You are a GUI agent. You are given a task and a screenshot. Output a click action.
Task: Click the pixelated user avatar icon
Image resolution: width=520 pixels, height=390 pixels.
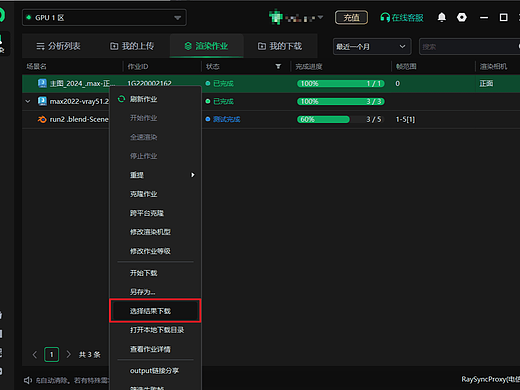pos(275,17)
